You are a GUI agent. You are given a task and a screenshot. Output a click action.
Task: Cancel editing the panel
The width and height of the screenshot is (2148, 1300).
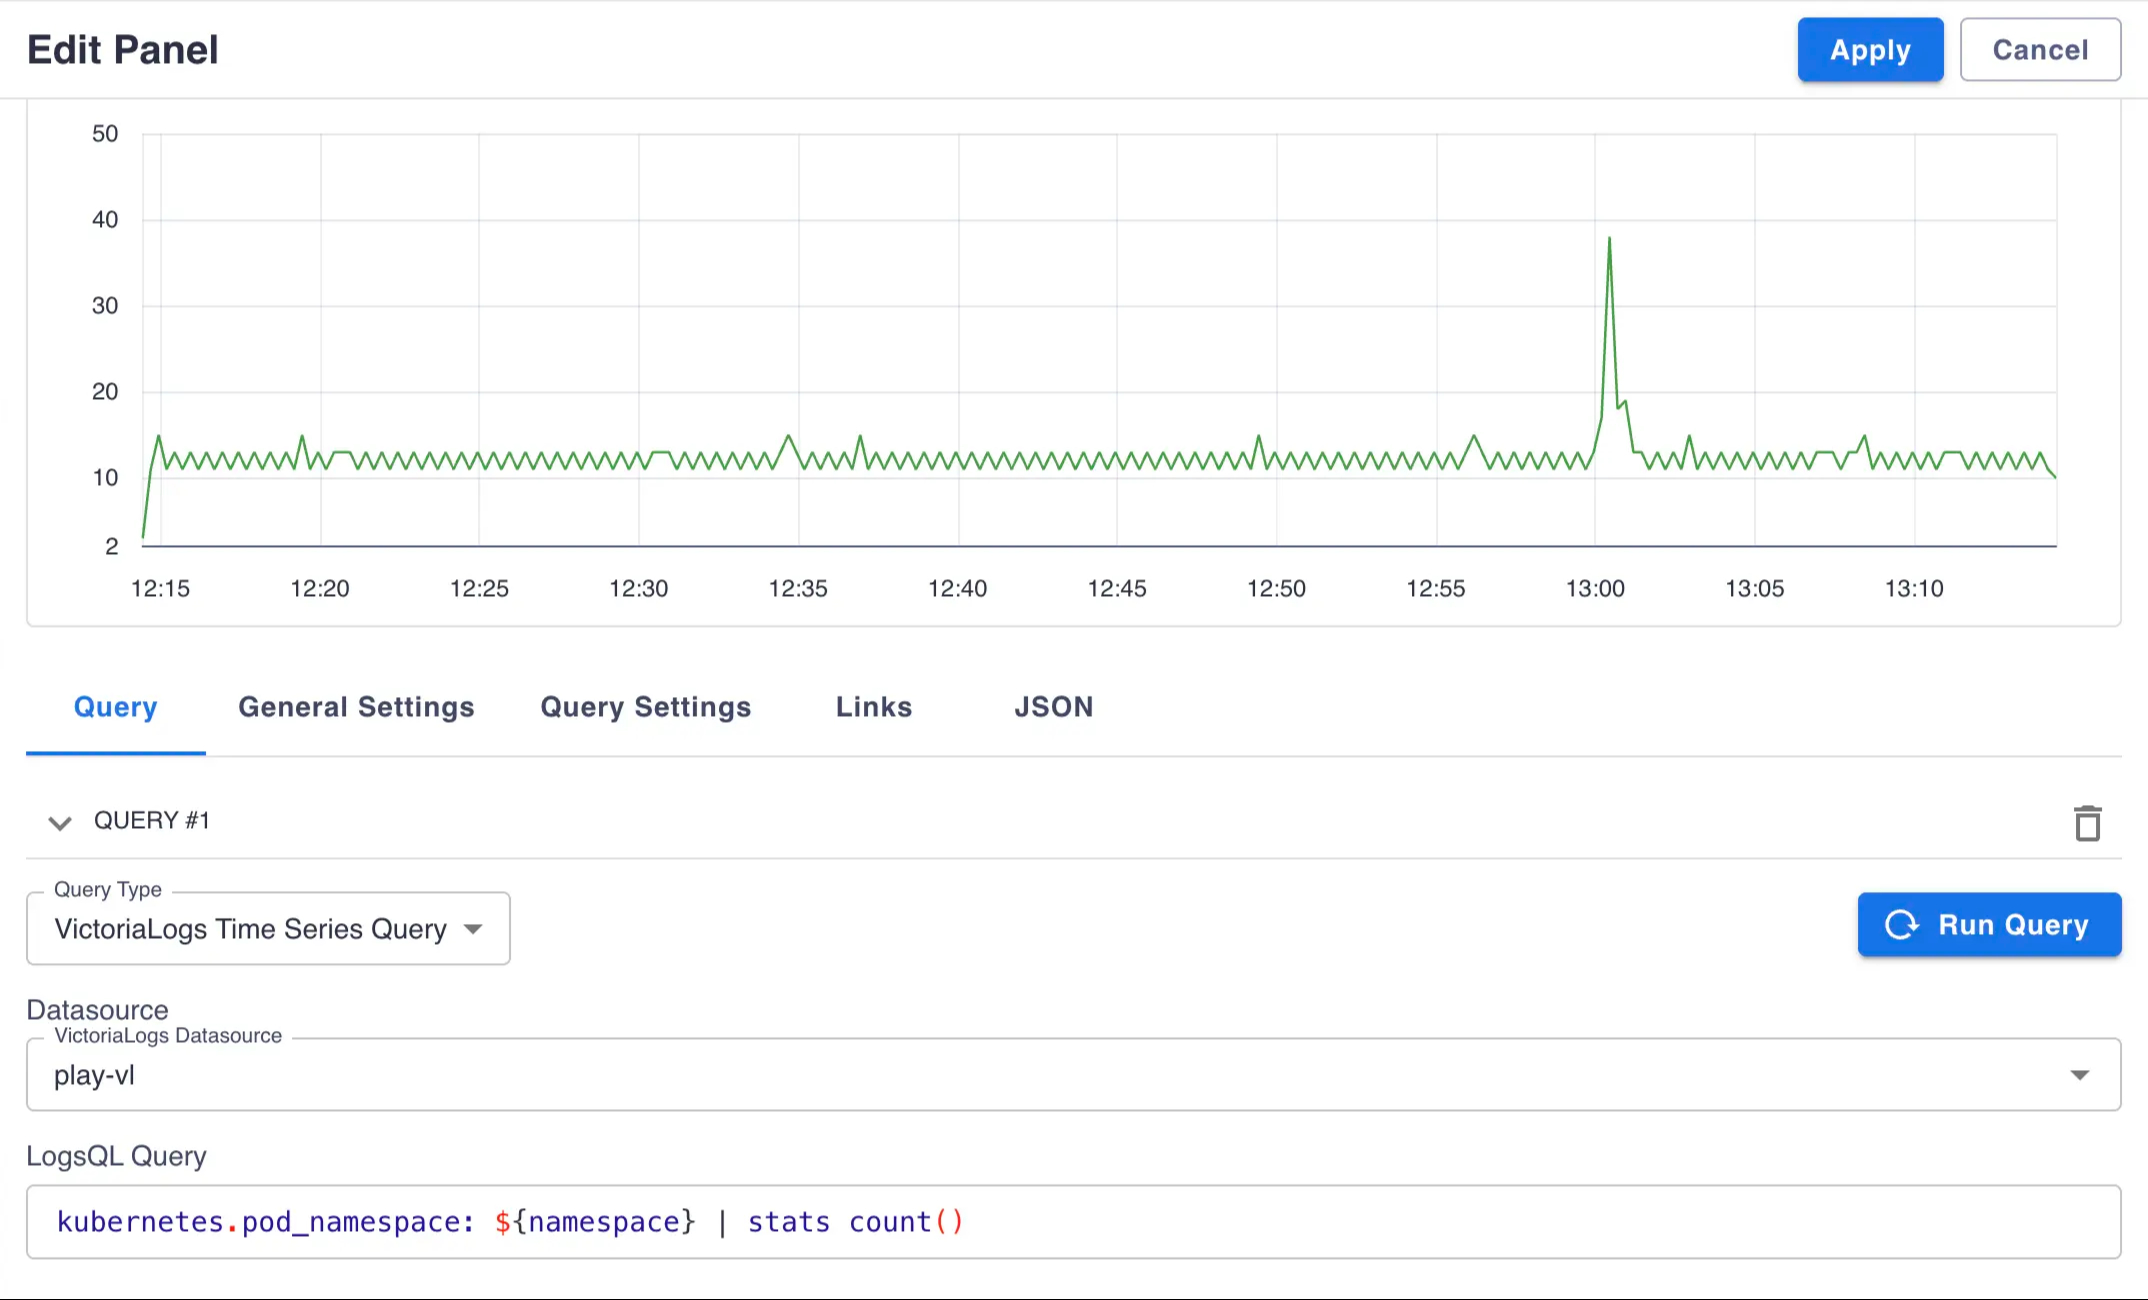tap(2039, 49)
